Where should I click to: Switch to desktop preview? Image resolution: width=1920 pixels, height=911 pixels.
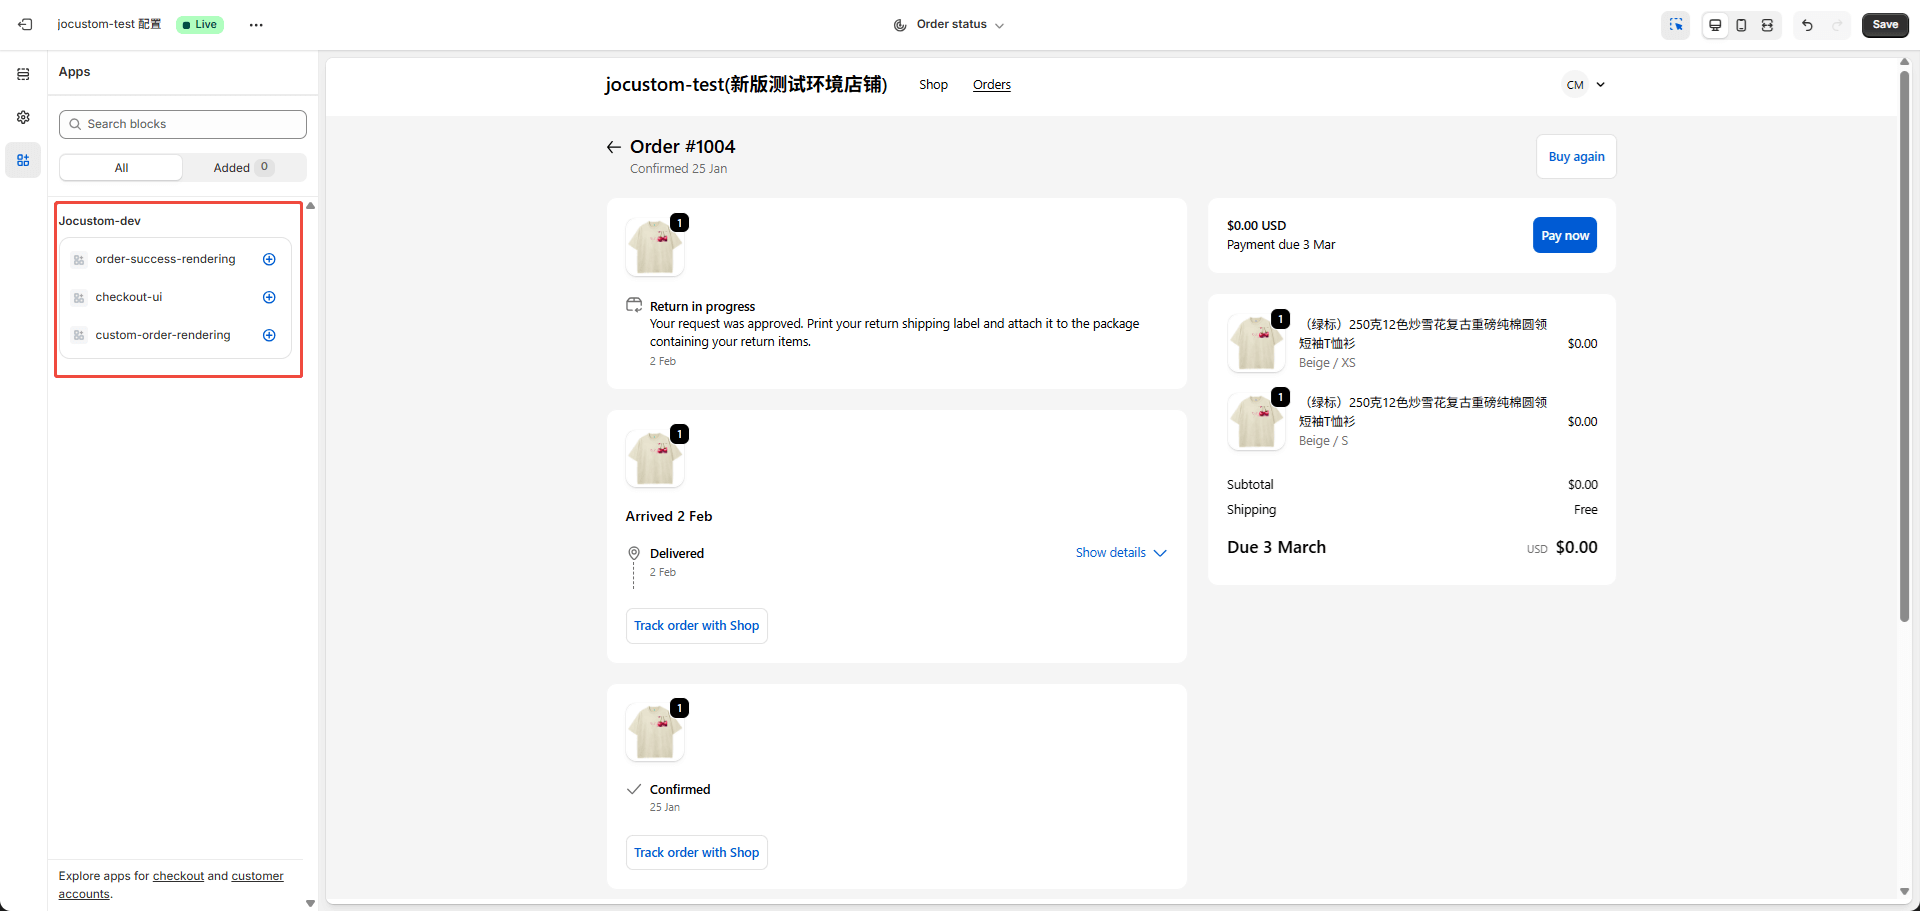tap(1715, 25)
